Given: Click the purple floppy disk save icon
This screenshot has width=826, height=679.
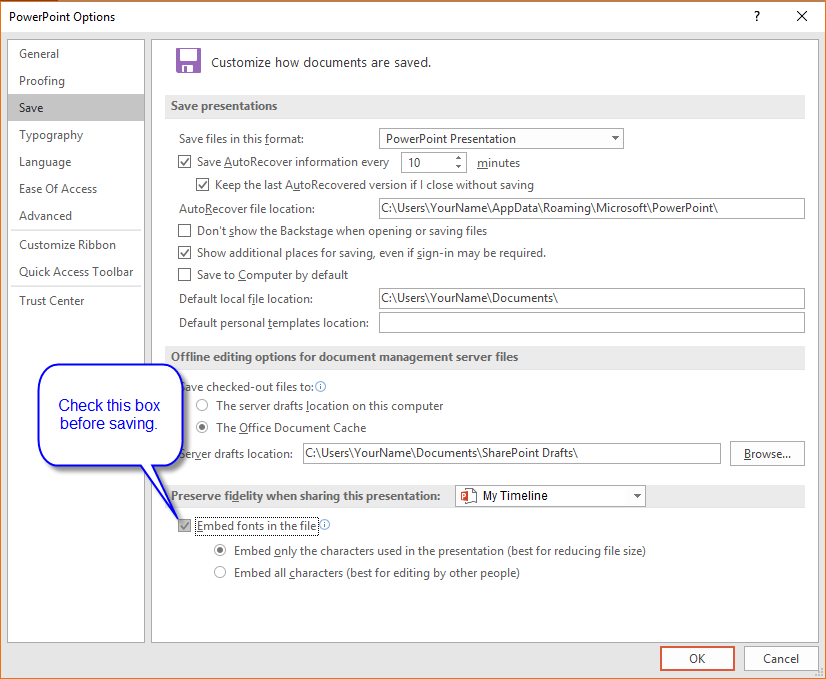Looking at the screenshot, I should pyautogui.click(x=188, y=61).
